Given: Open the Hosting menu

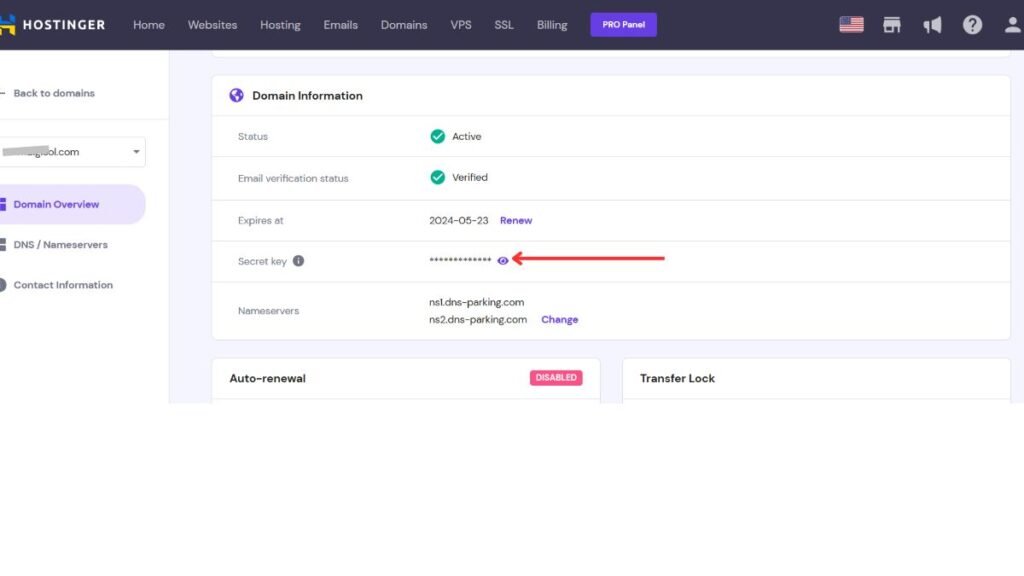Looking at the screenshot, I should click(x=280, y=25).
